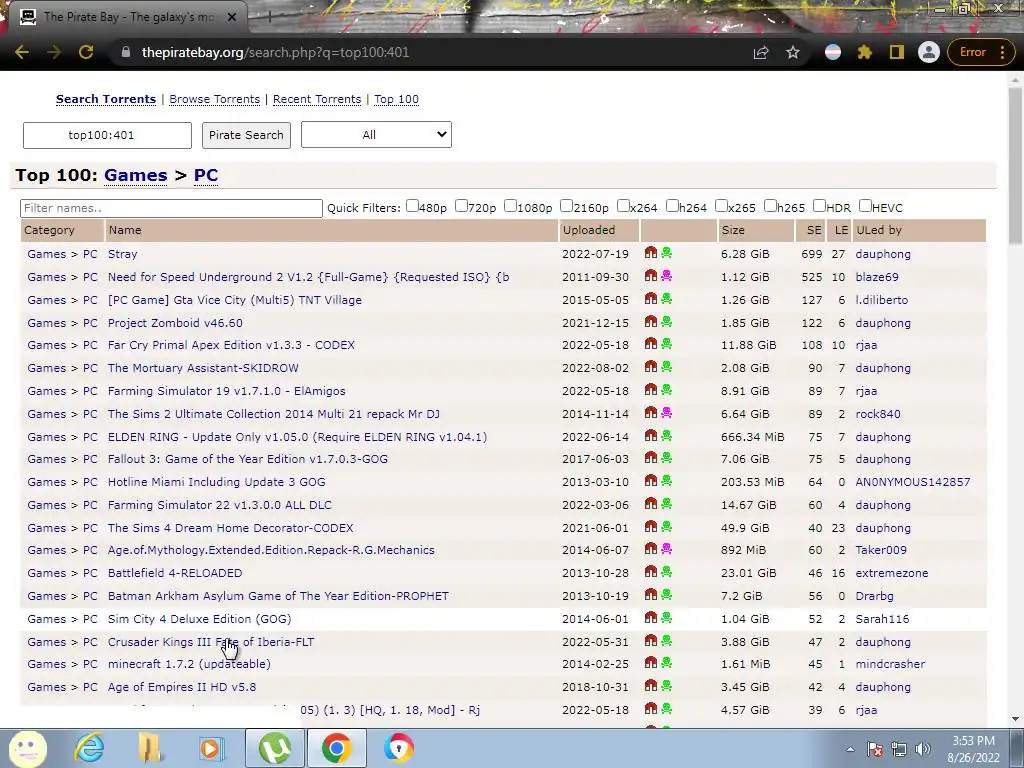1024x768 pixels.
Task: Open Internet Explorer from taskbar
Action: click(x=89, y=748)
